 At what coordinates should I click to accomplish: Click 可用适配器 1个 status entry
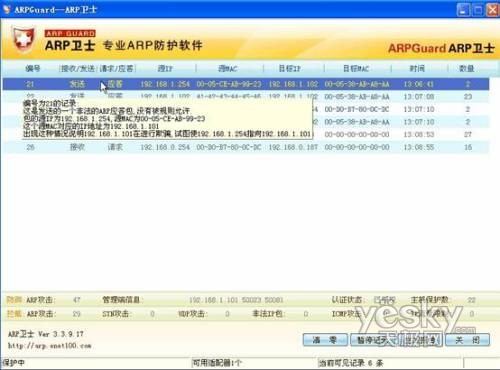tap(217, 363)
